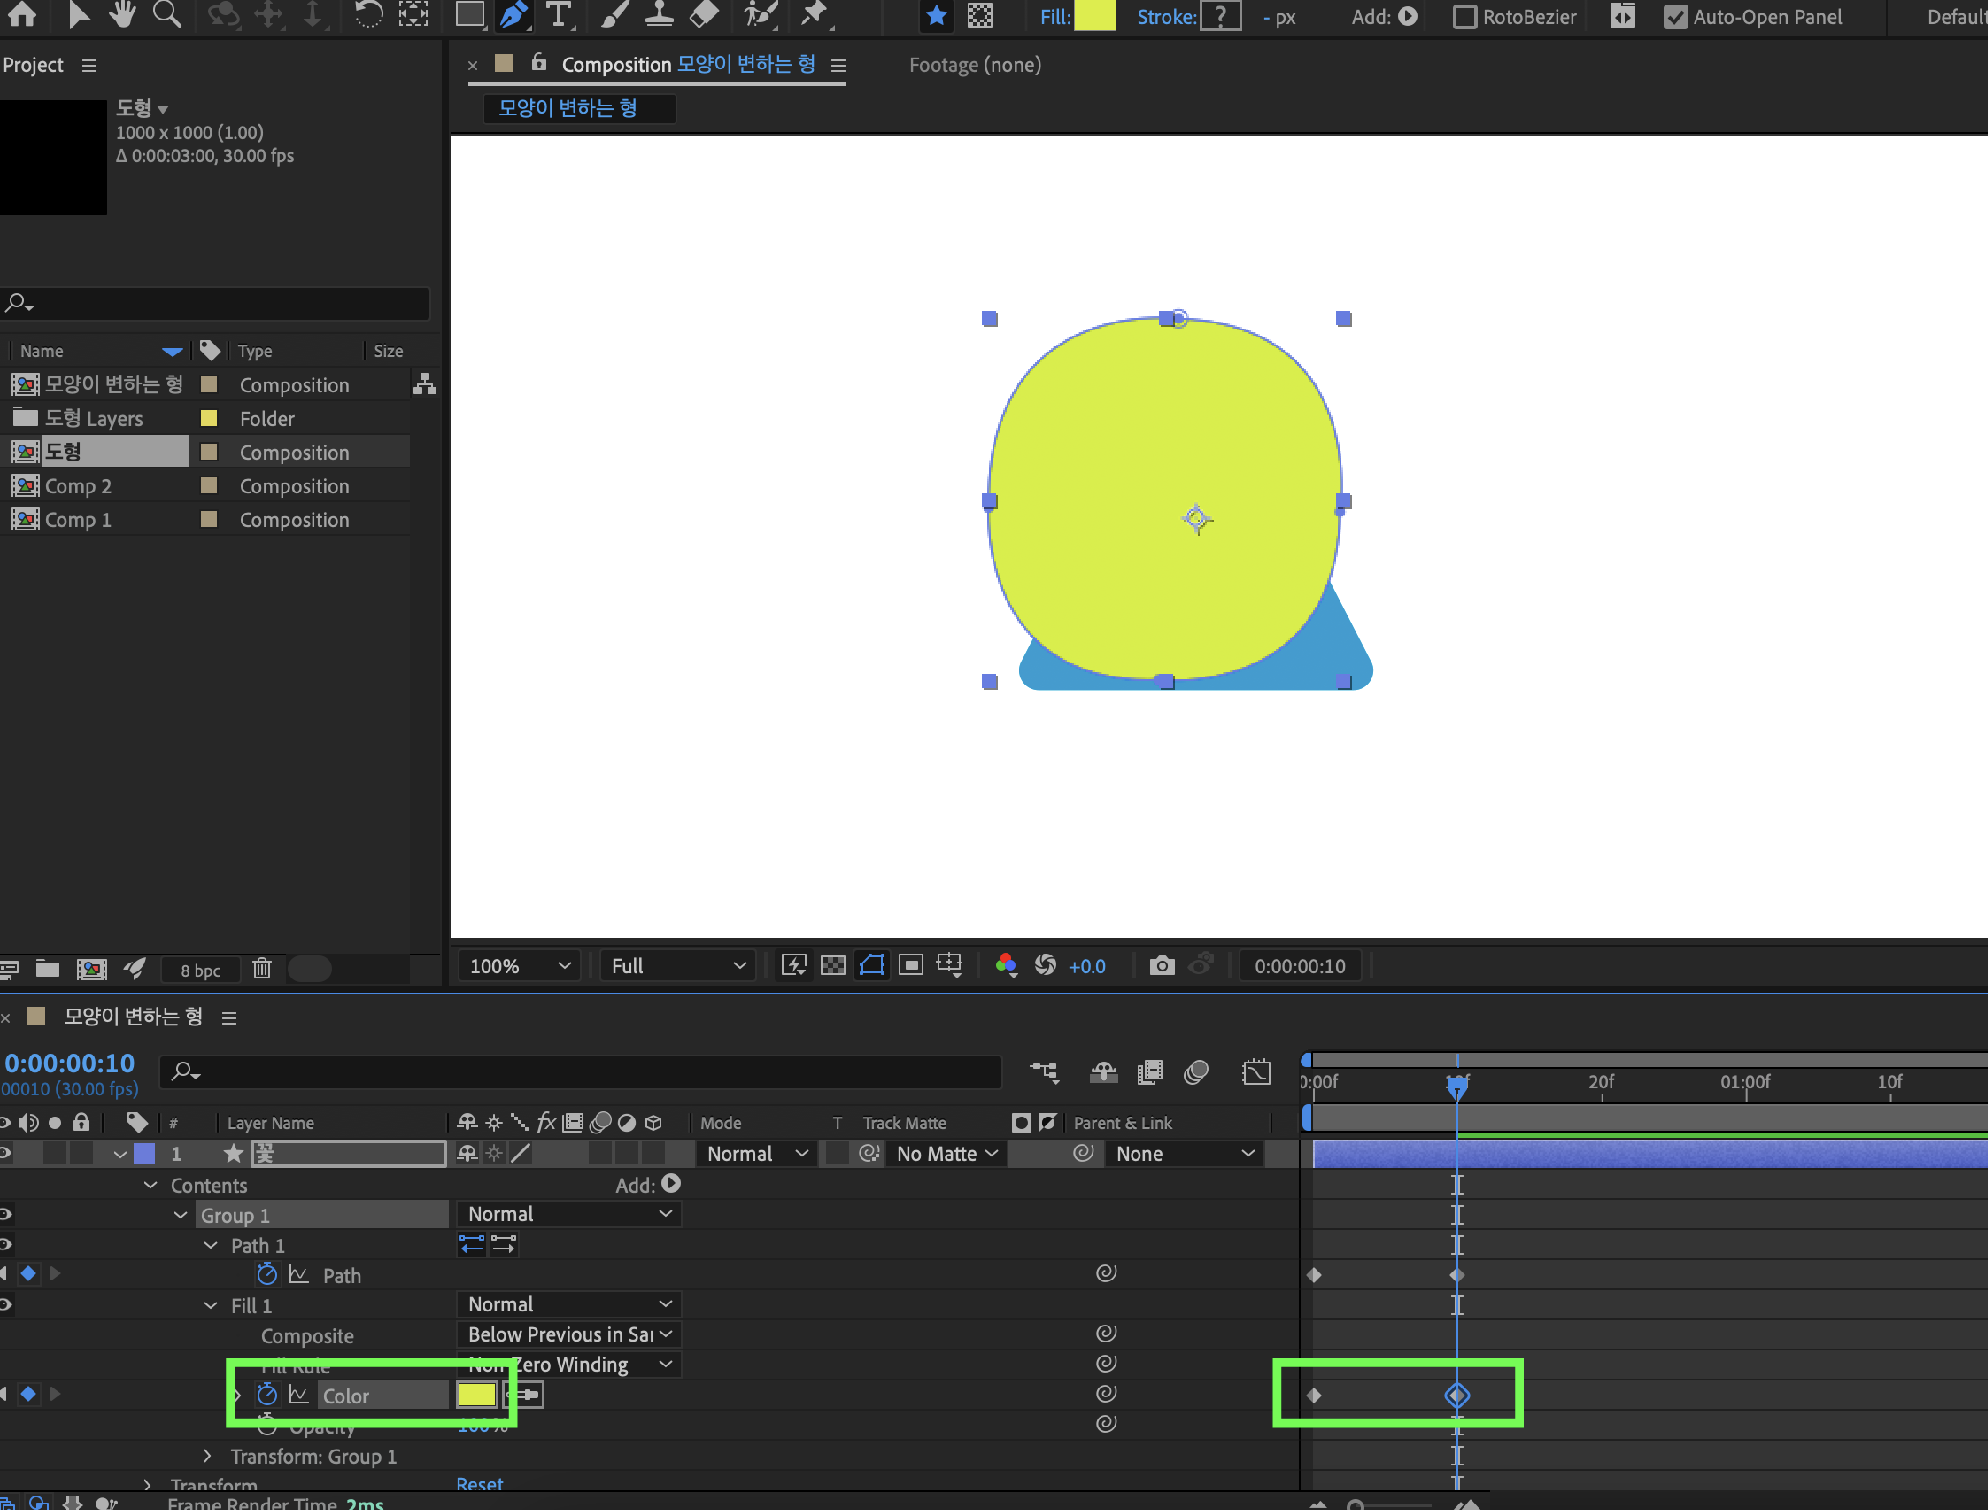Viewport: 1988px width, 1510px height.
Task: Open the Composition panel menu
Action: (x=838, y=65)
